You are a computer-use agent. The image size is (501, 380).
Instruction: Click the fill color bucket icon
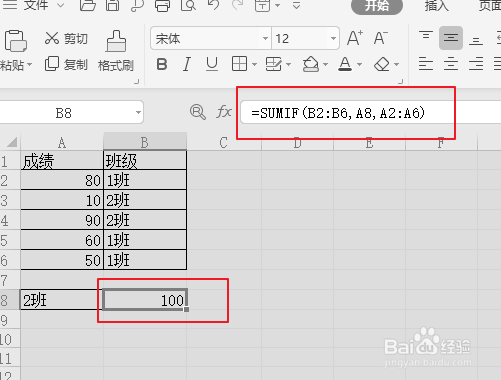click(x=311, y=64)
